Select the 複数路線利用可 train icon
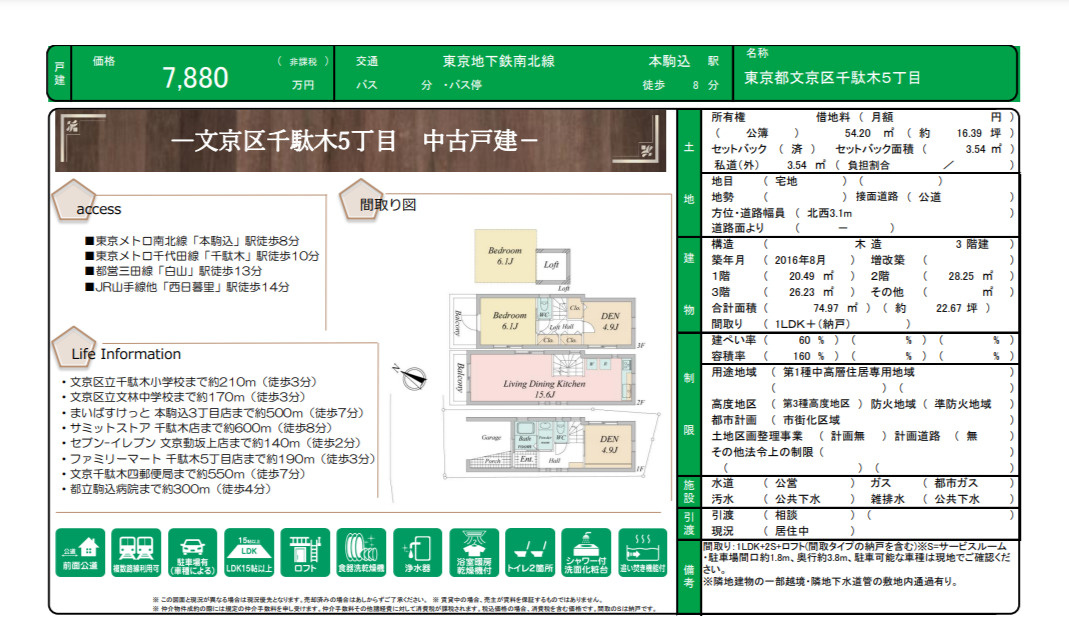1069x618 pixels. 136,553
